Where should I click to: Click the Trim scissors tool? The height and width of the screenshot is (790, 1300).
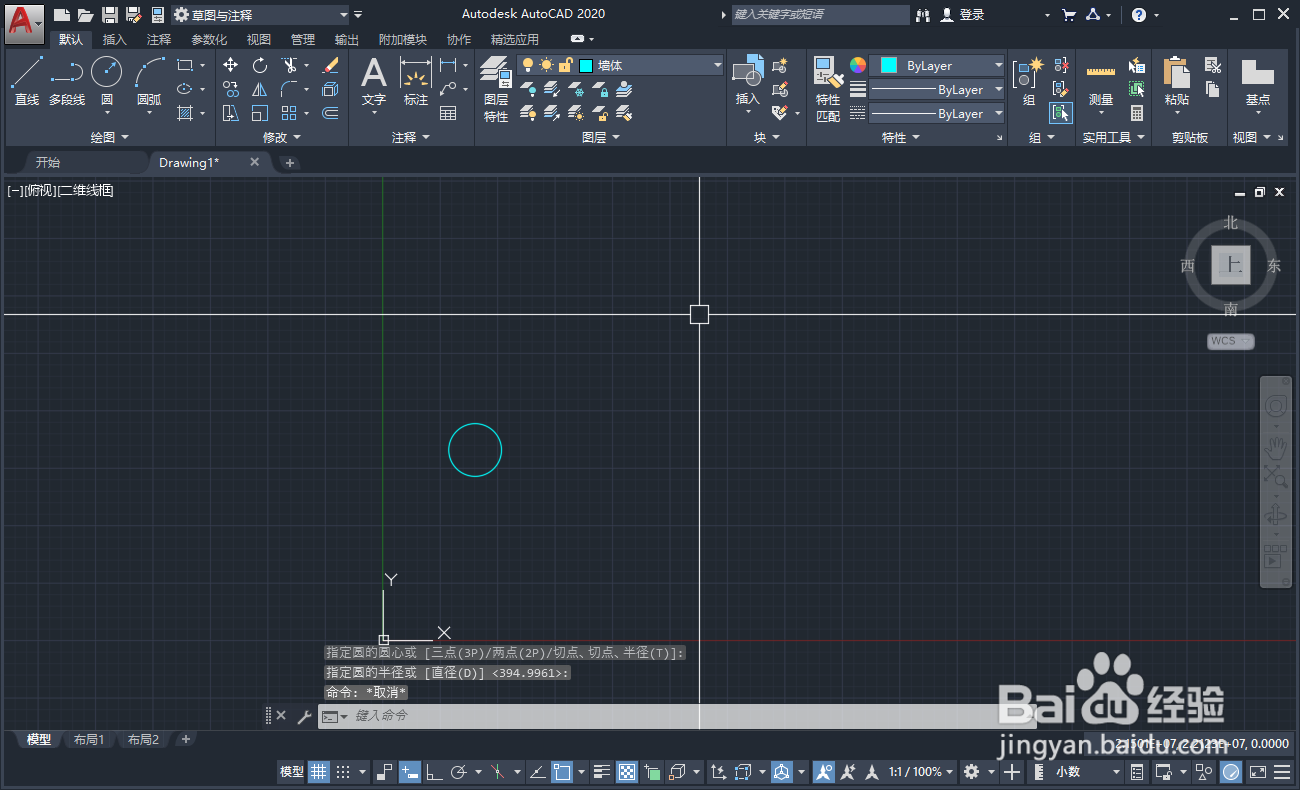point(289,65)
